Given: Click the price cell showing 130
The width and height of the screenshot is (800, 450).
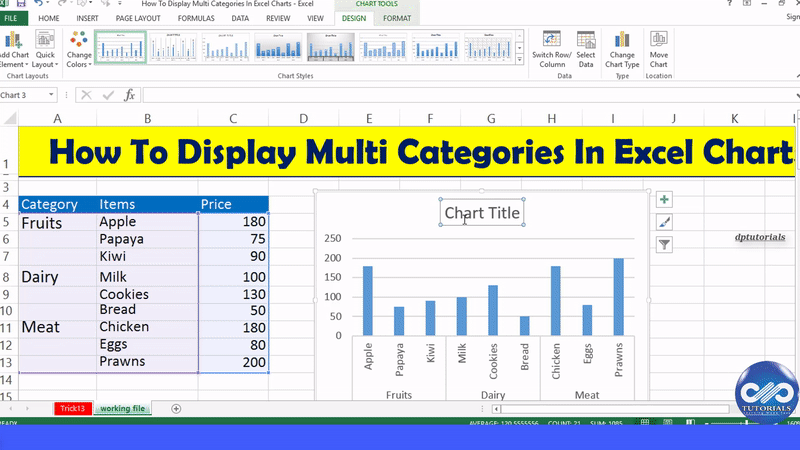Looking at the screenshot, I should point(233,294).
